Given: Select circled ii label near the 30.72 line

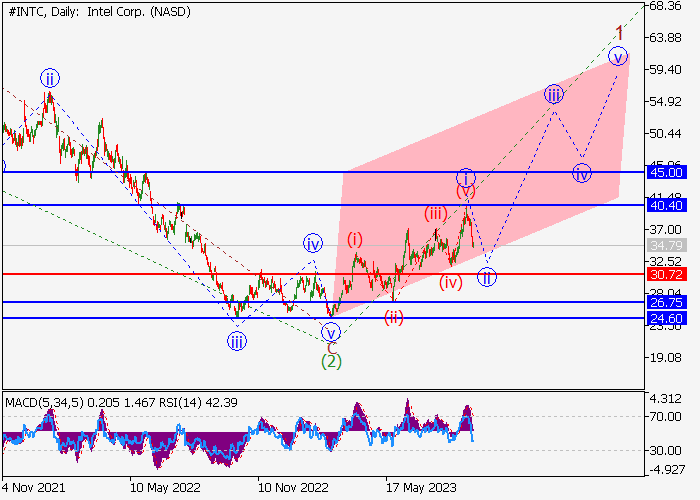Looking at the screenshot, I should (x=487, y=277).
